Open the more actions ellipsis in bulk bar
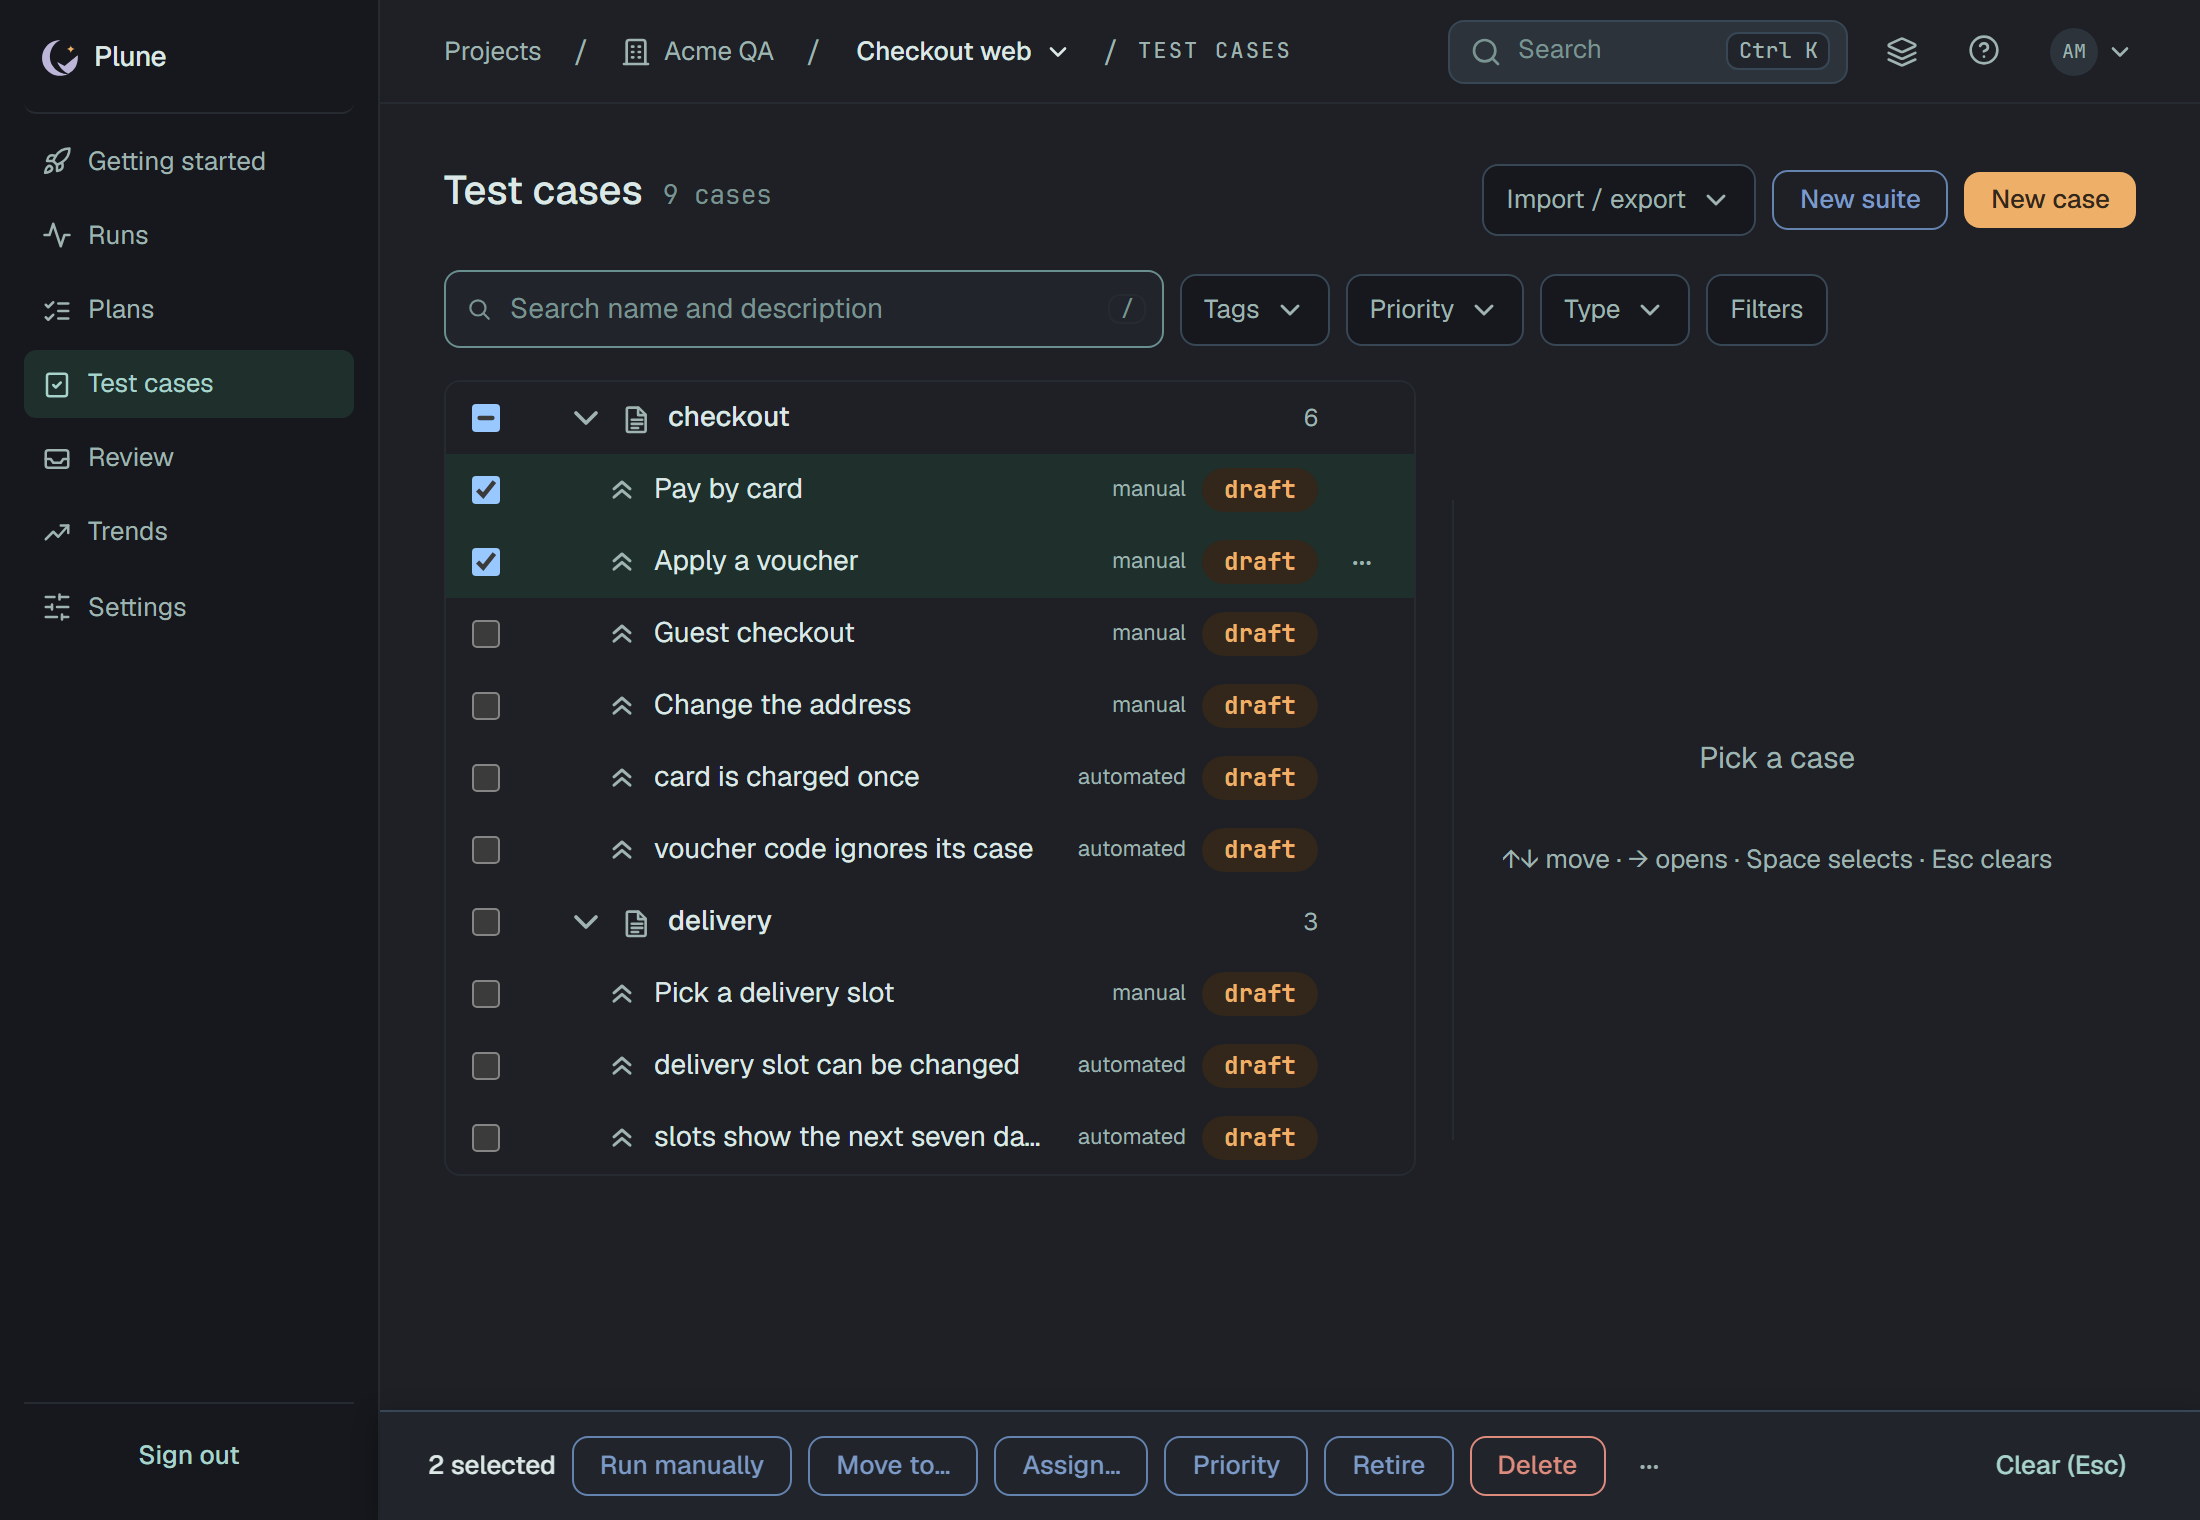This screenshot has height=1520, width=2200. pos(1649,1466)
